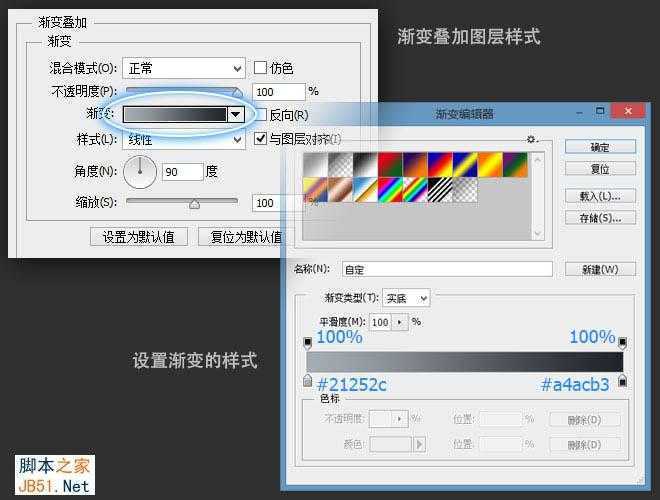Screen dimensions: 660x500
Task: Choose the spectrum rainbow gradient preset
Action: [390, 189]
